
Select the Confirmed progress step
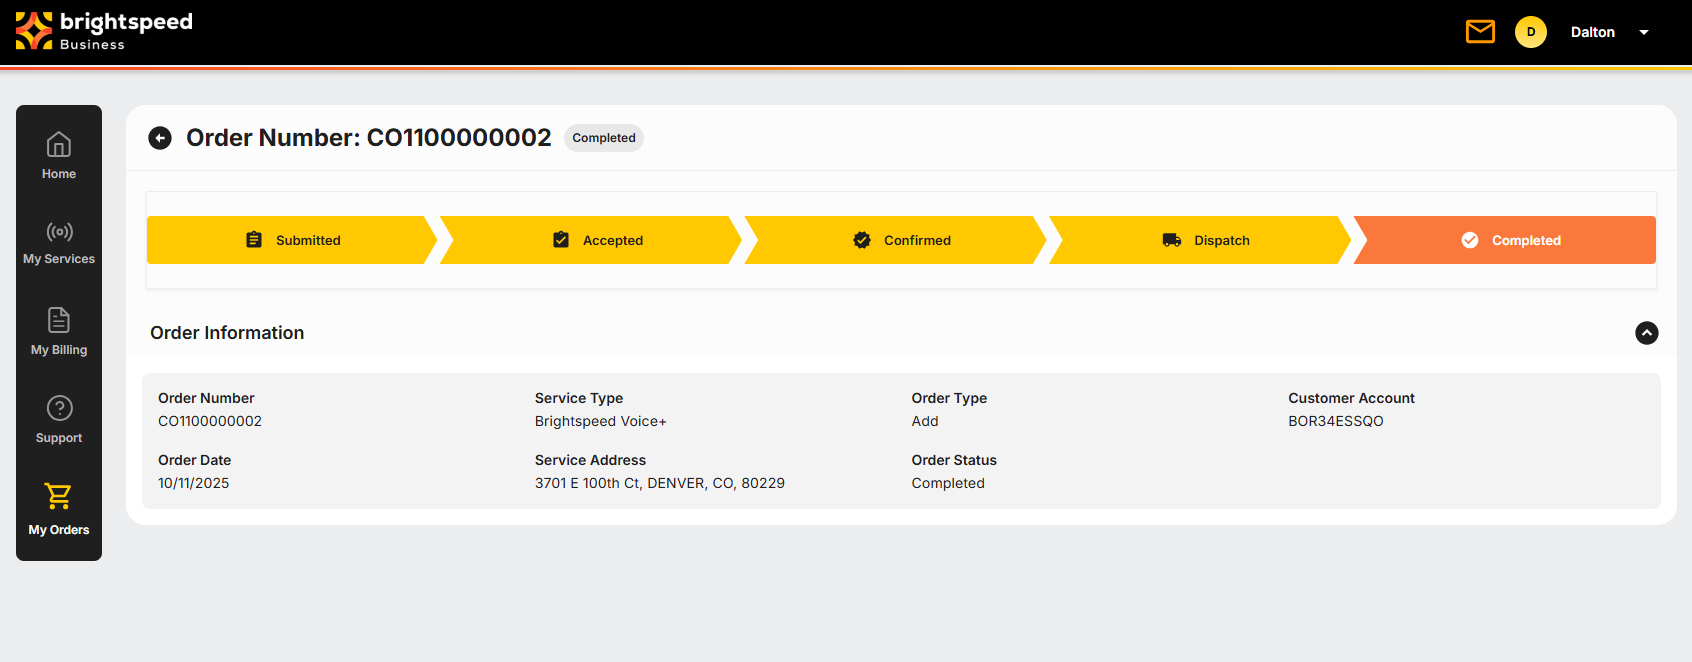(x=901, y=240)
